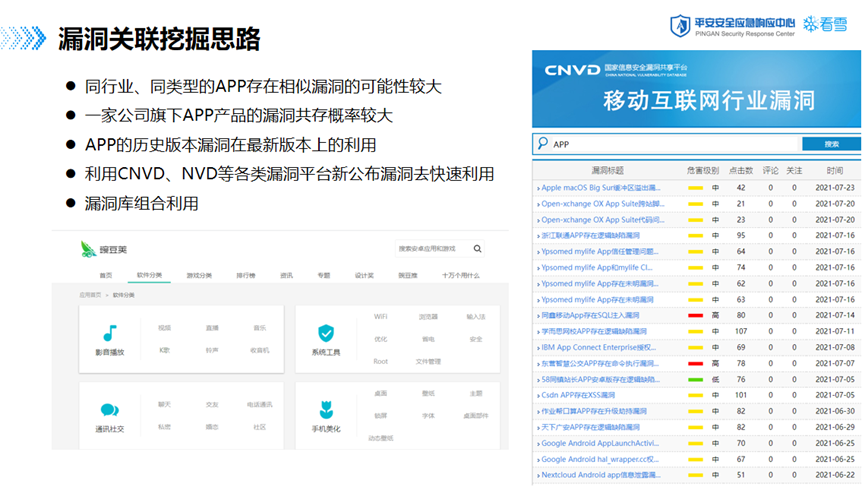Open the Apple macOS Big Sur vulnerability entry

click(600, 188)
